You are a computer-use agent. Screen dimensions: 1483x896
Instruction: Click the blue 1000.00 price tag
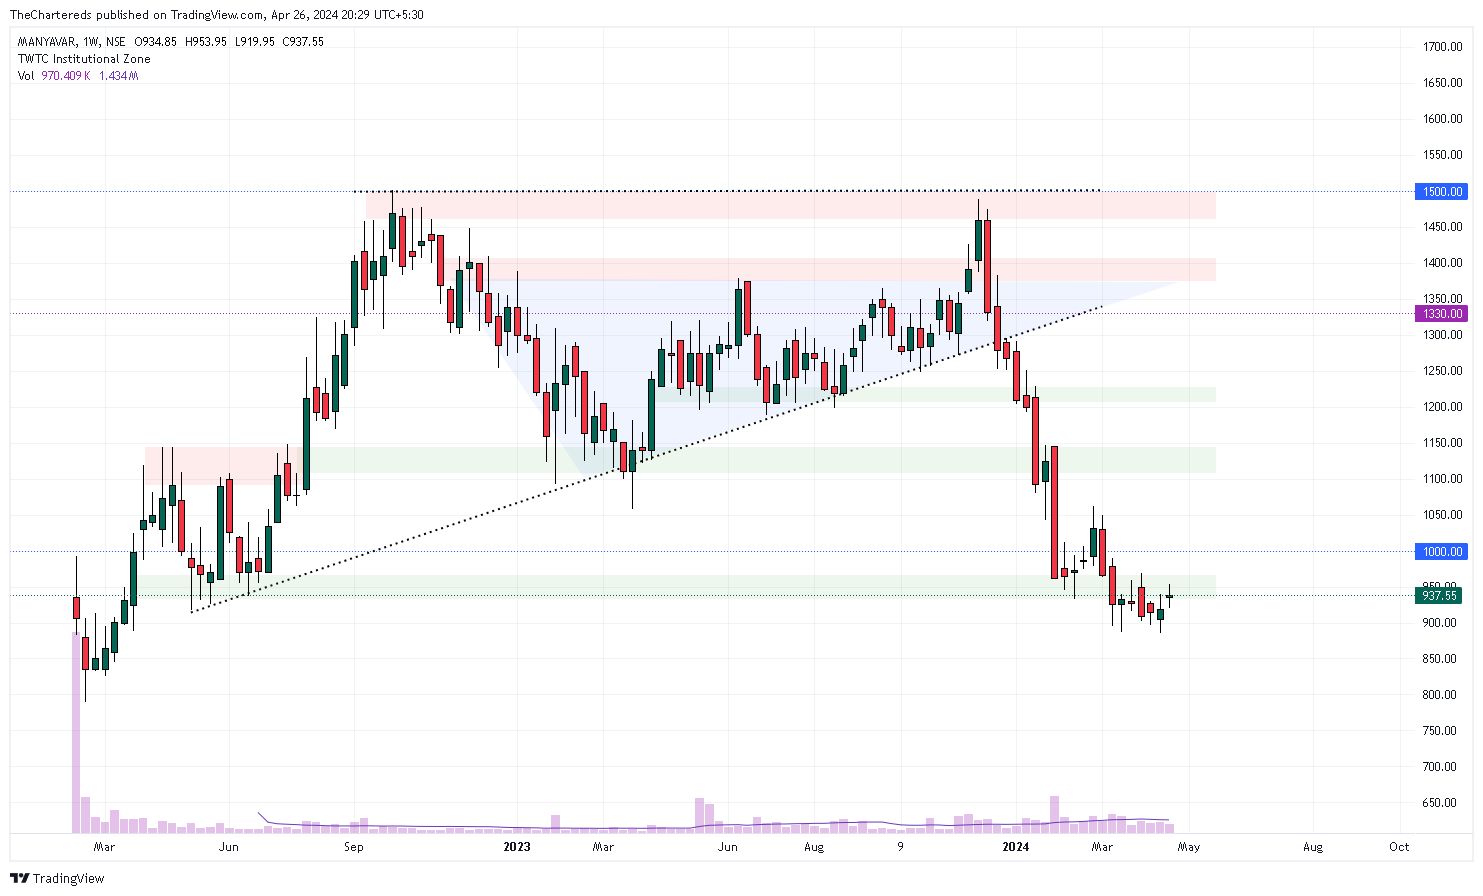coord(1441,552)
